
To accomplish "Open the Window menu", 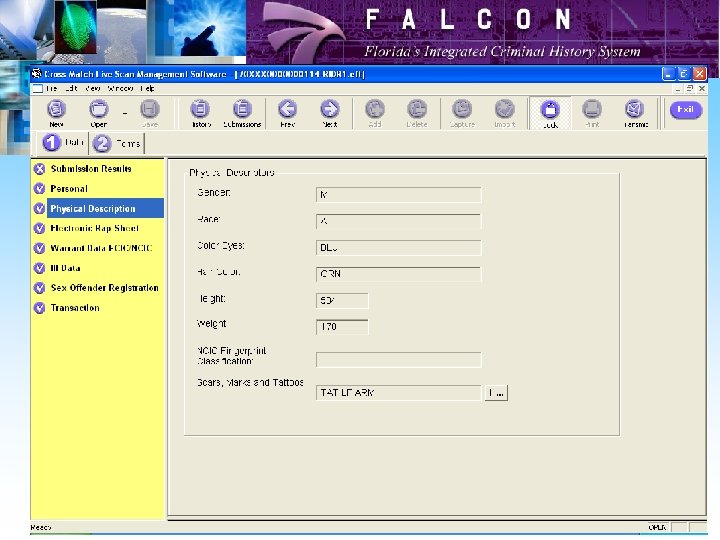I will pos(120,88).
